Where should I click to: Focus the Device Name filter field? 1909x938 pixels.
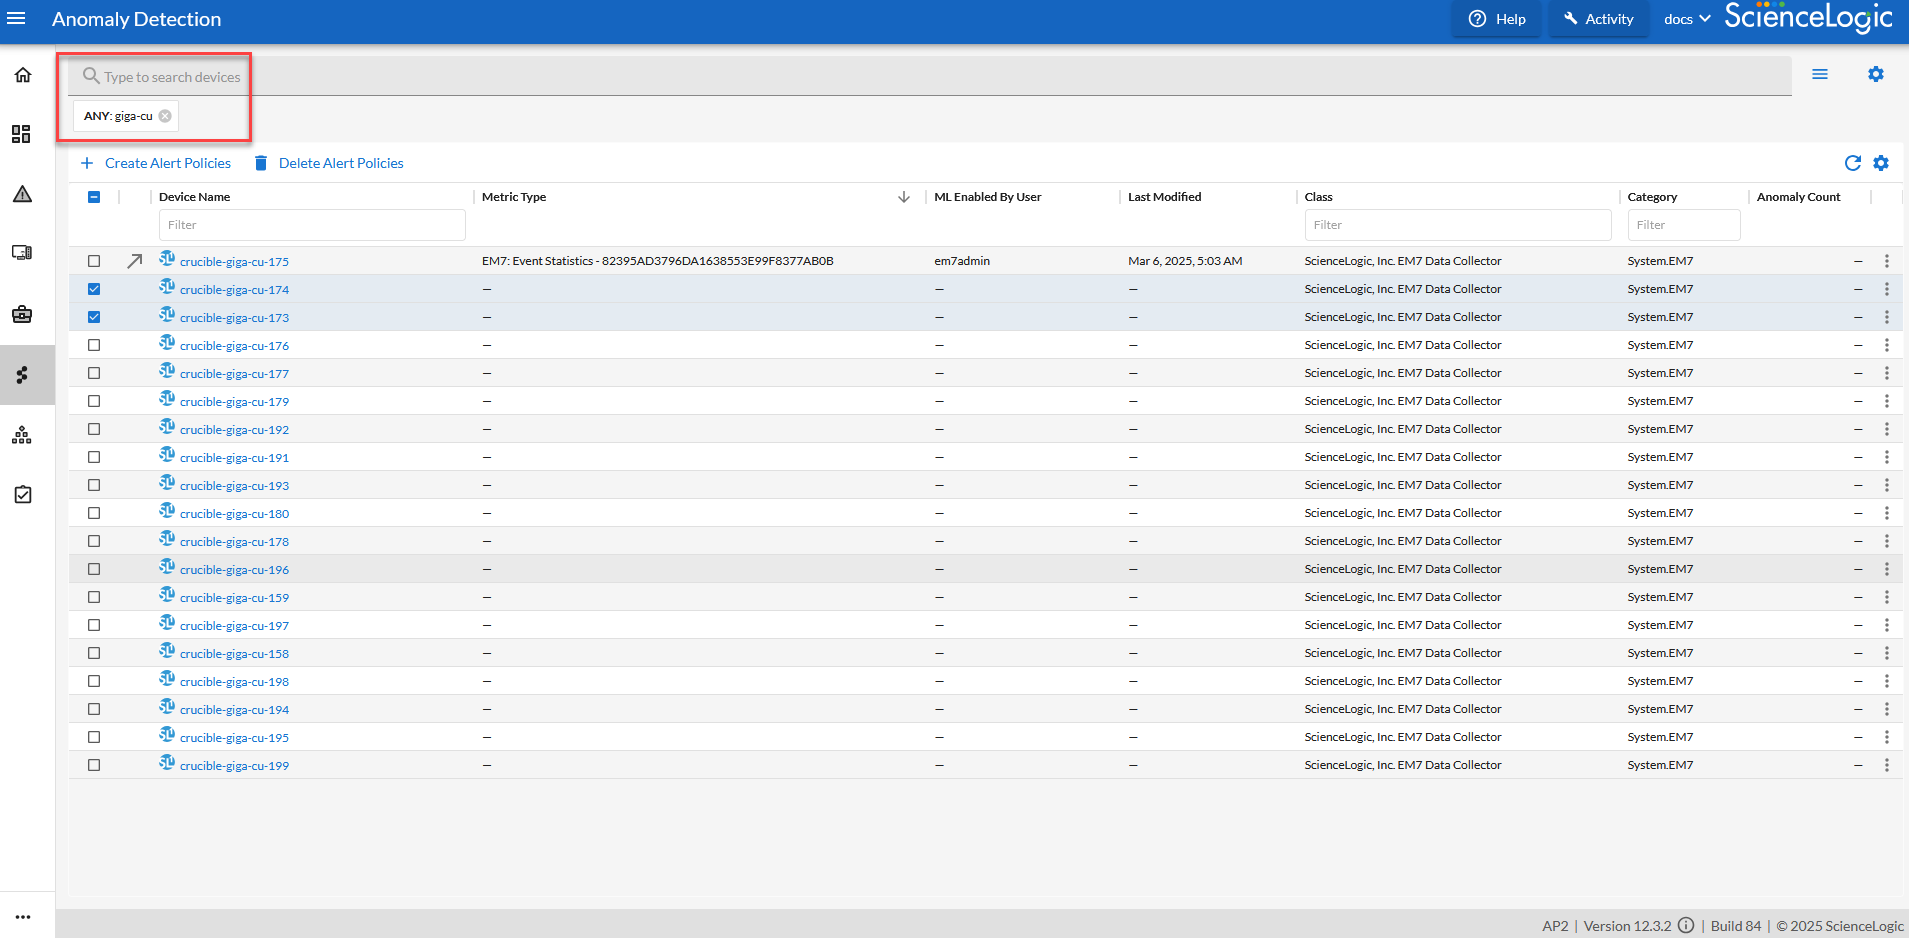click(x=312, y=225)
